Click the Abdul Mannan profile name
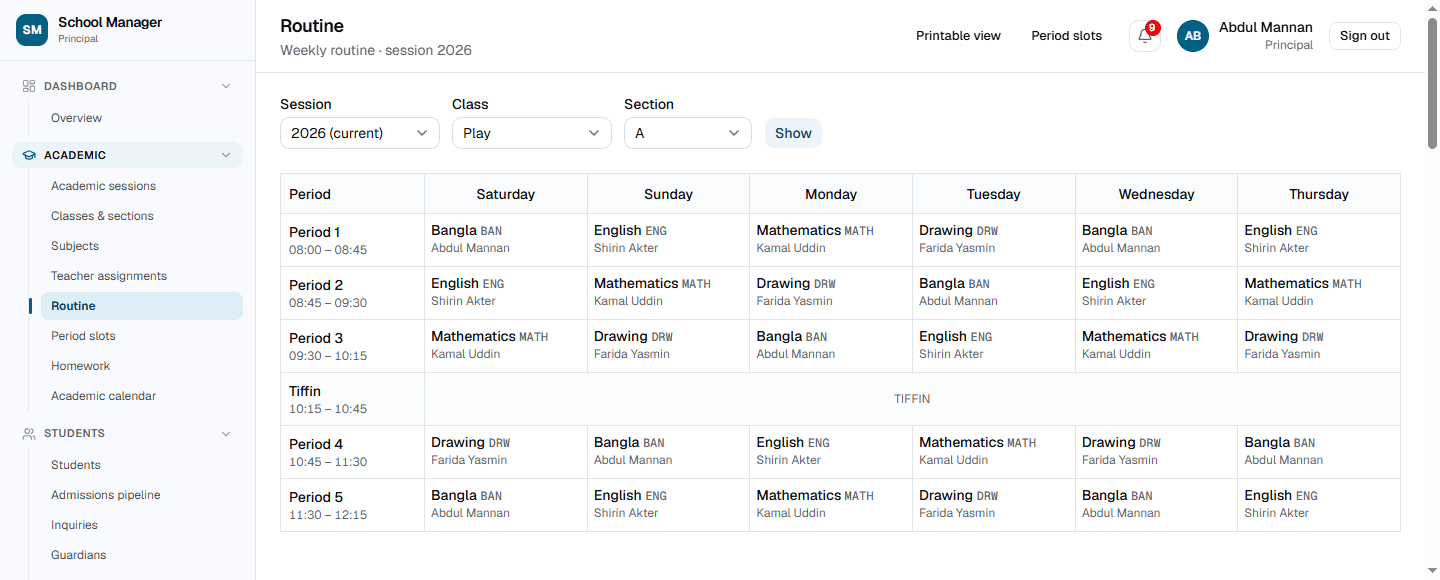The height and width of the screenshot is (580, 1440). click(1265, 28)
